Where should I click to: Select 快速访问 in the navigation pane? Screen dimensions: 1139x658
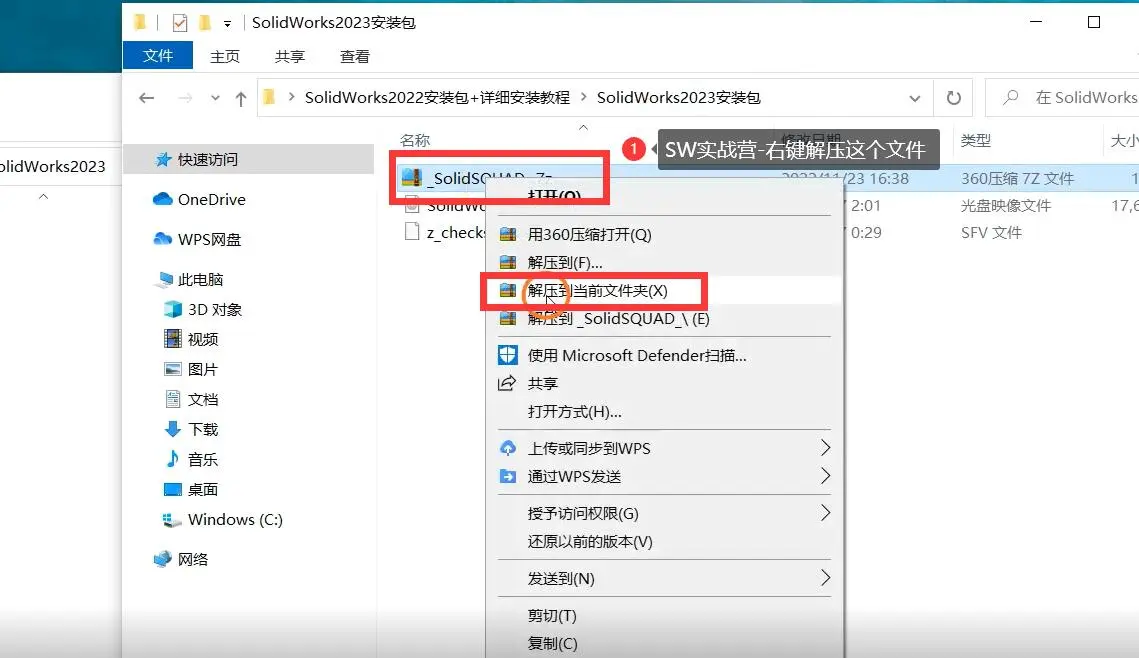coord(248,159)
